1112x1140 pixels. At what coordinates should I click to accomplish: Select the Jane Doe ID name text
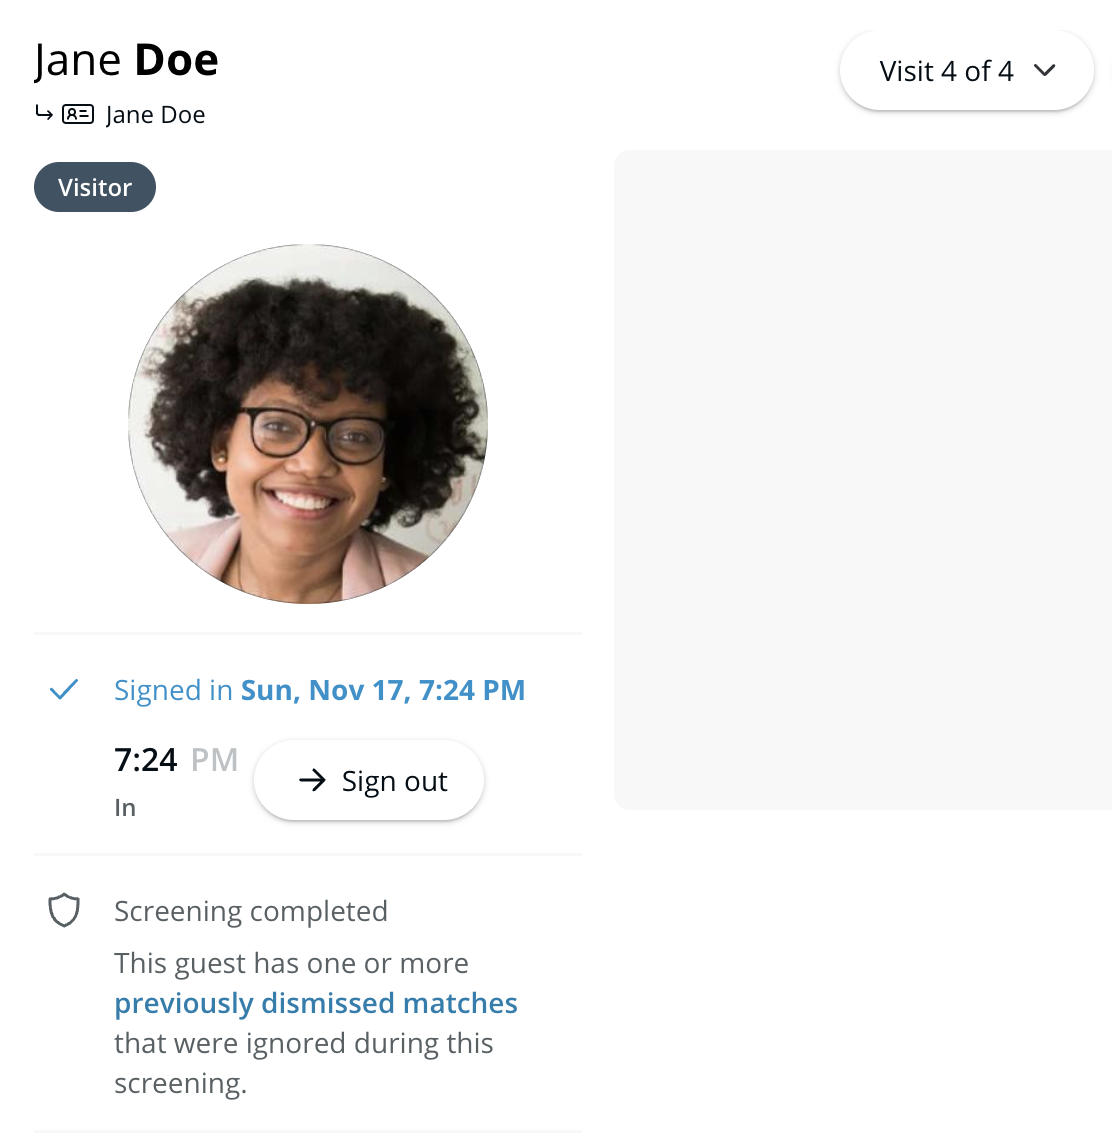point(155,115)
